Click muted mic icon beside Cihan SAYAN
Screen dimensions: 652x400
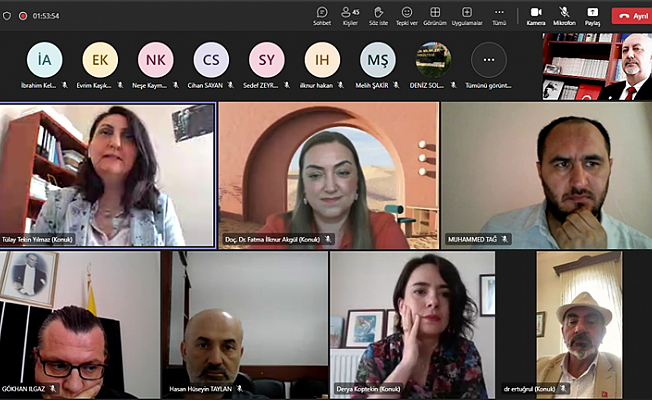pyautogui.click(x=230, y=85)
